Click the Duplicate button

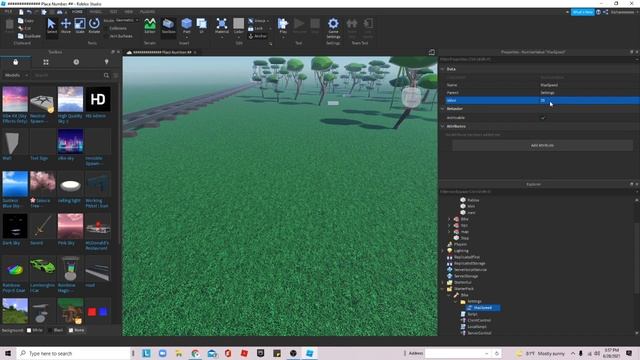pos(29,36)
